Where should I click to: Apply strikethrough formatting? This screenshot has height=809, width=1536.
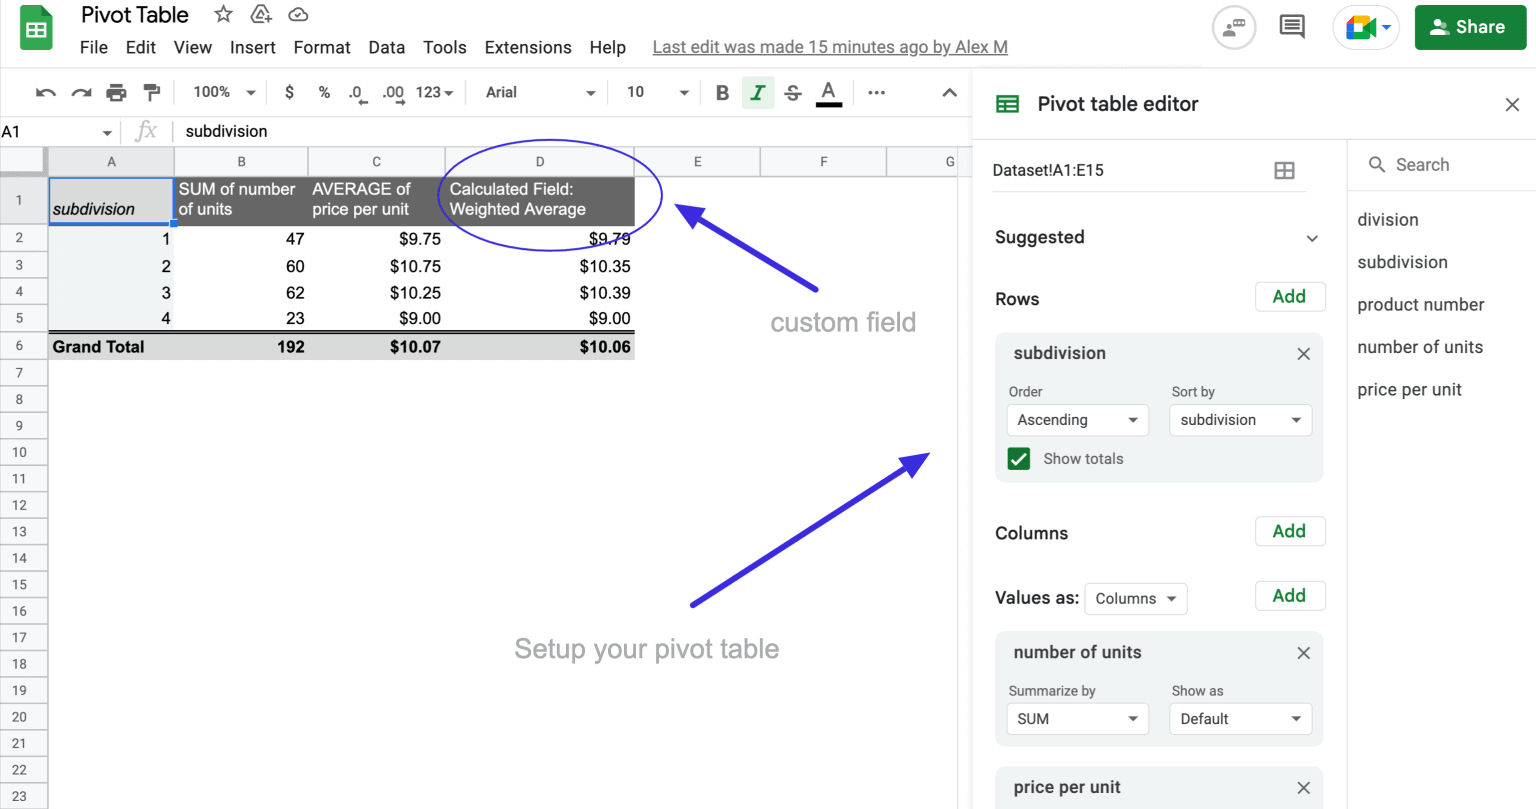[x=792, y=92]
